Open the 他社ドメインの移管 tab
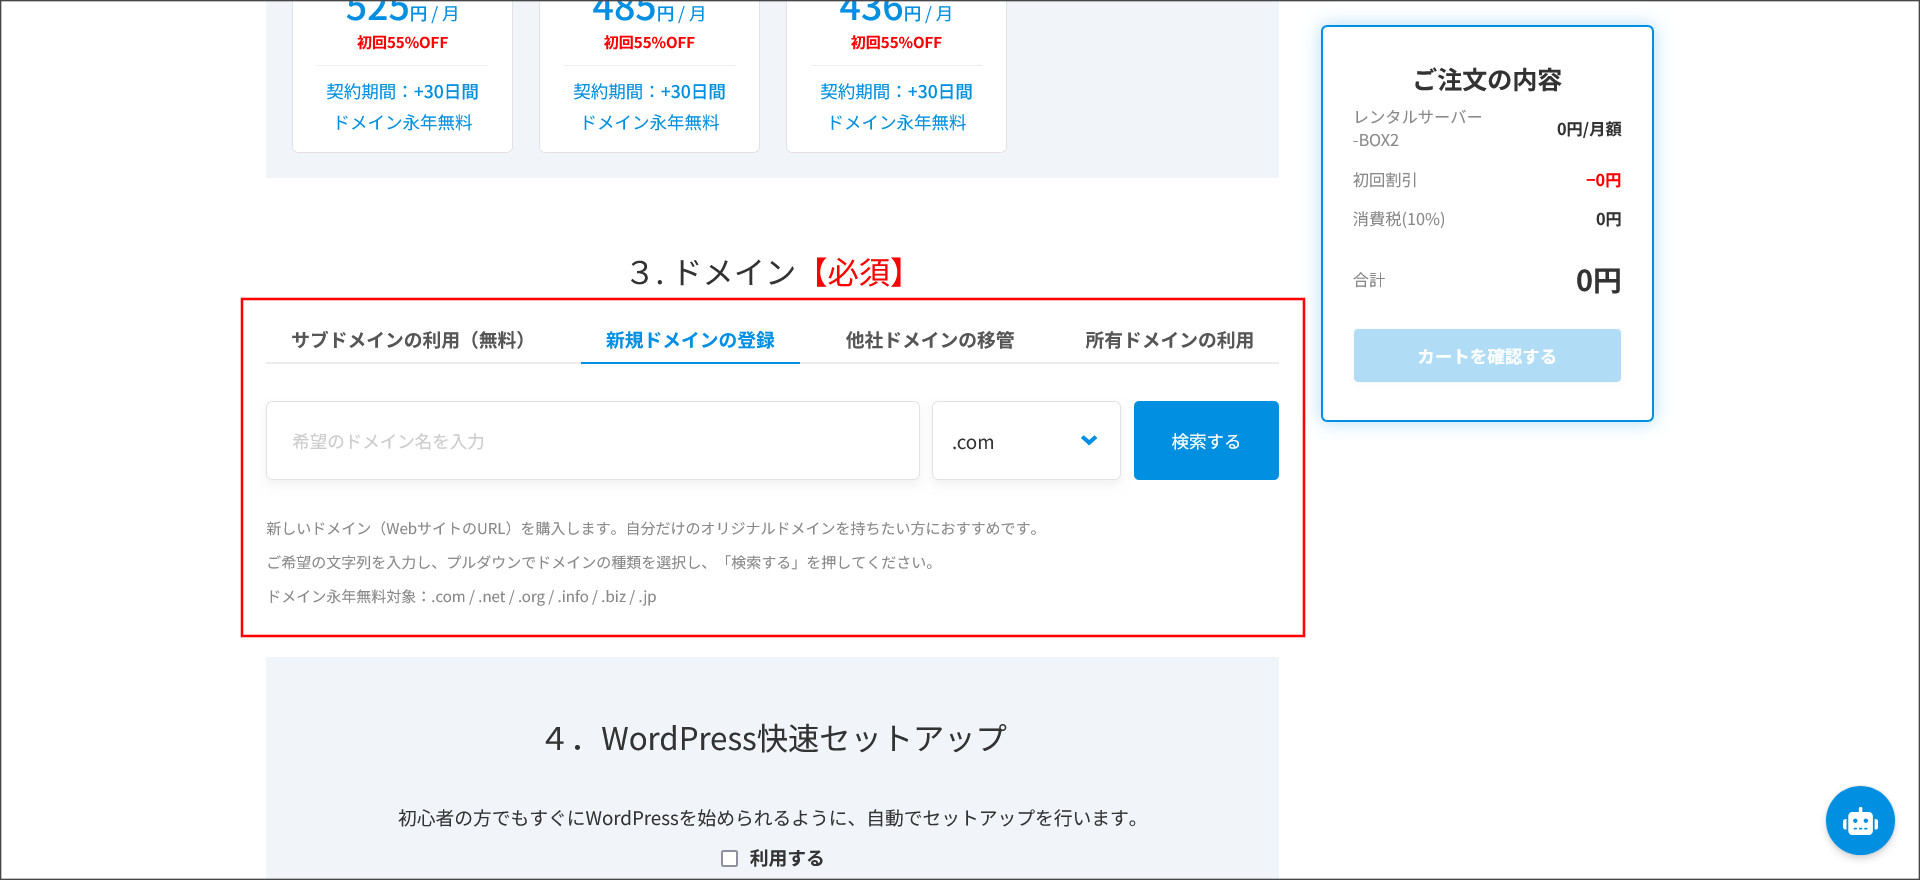Viewport: 1920px width, 880px height. click(929, 340)
